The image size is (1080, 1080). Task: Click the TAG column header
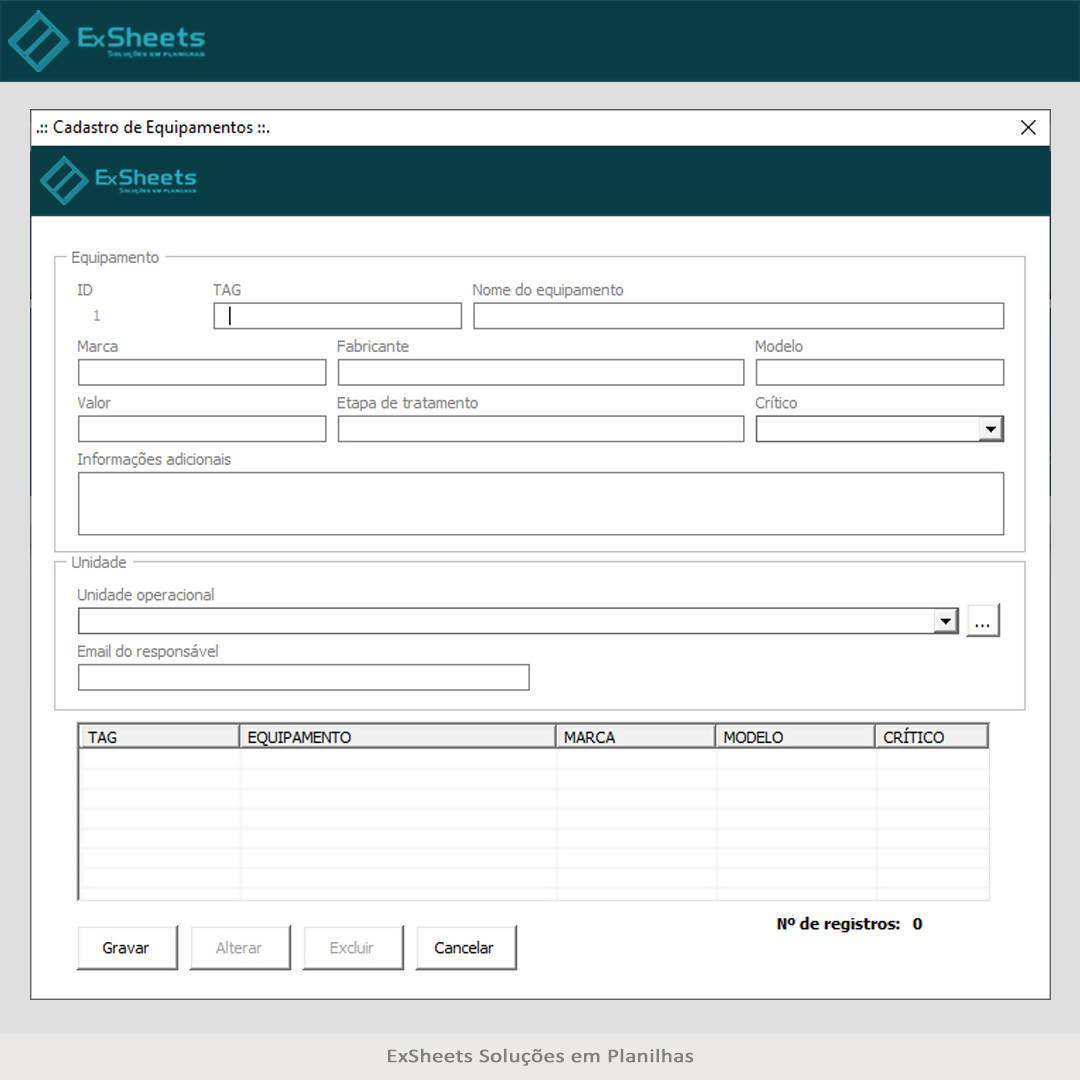tap(159, 737)
